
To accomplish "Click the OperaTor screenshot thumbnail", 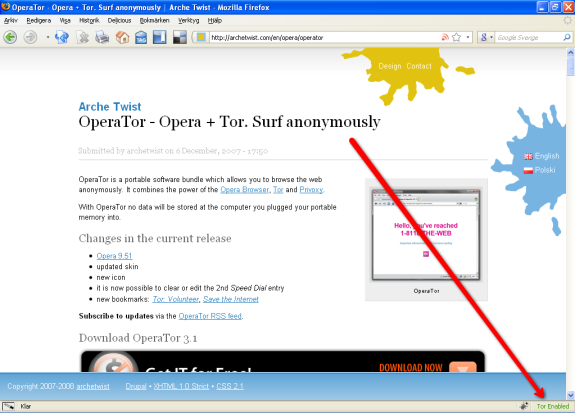I will coord(426,235).
